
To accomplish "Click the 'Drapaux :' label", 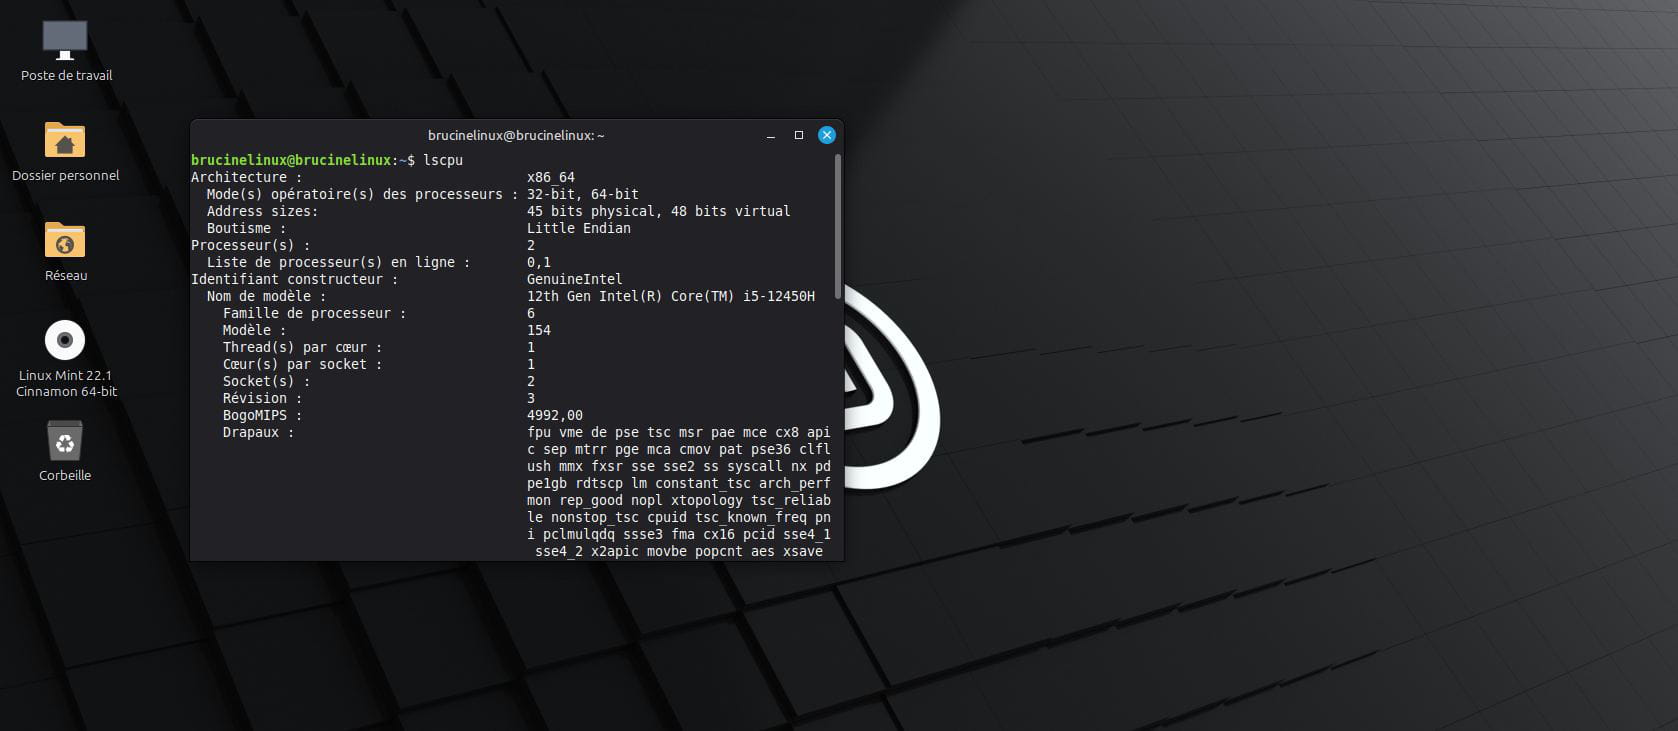I will [259, 432].
